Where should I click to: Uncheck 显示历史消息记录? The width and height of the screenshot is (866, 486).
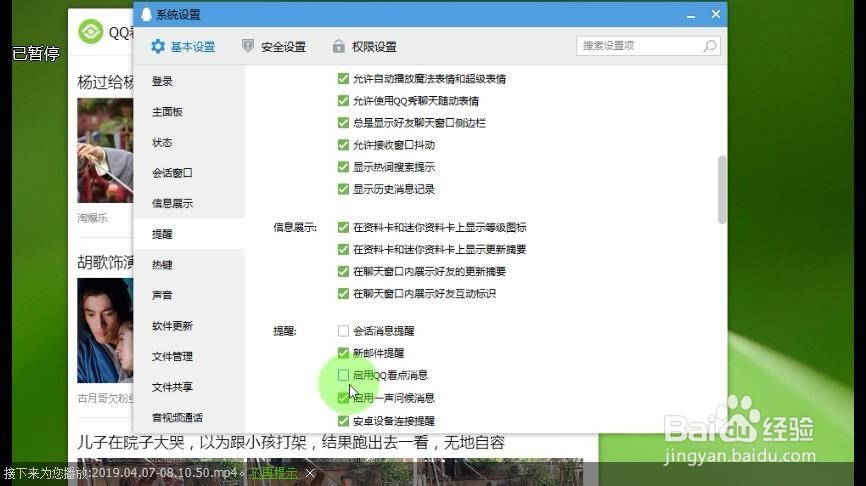pos(343,189)
